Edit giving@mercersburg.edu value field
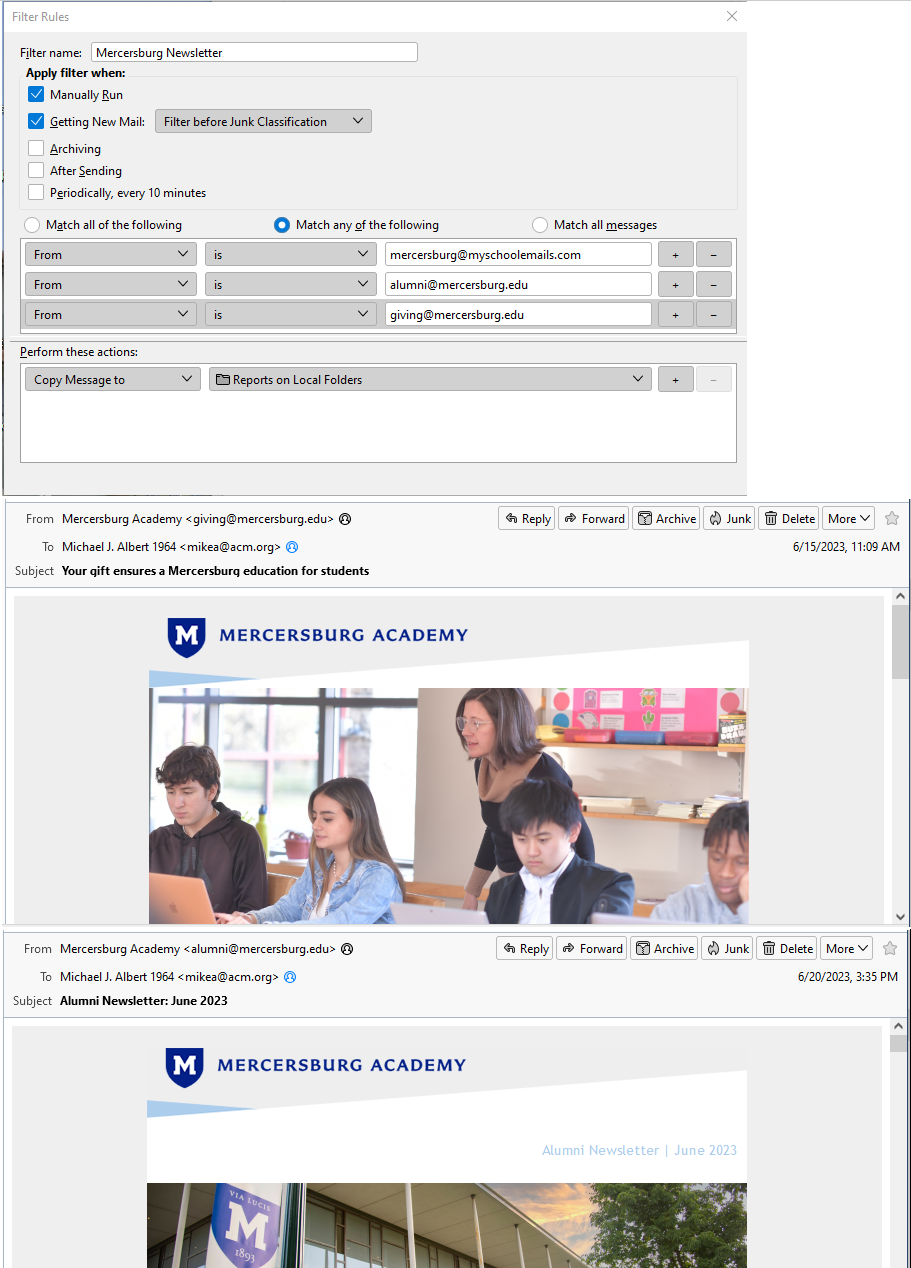911x1268 pixels. click(518, 315)
